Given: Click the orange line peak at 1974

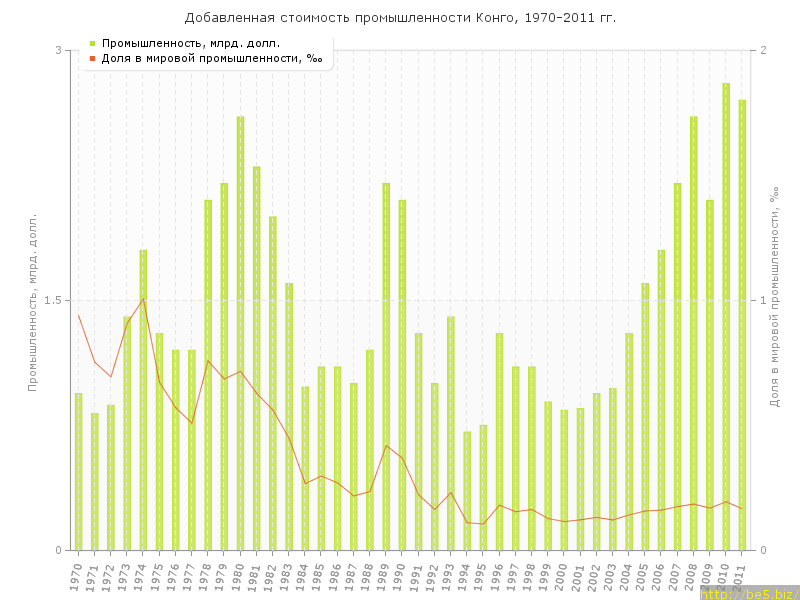Looking at the screenshot, I should click(143, 299).
